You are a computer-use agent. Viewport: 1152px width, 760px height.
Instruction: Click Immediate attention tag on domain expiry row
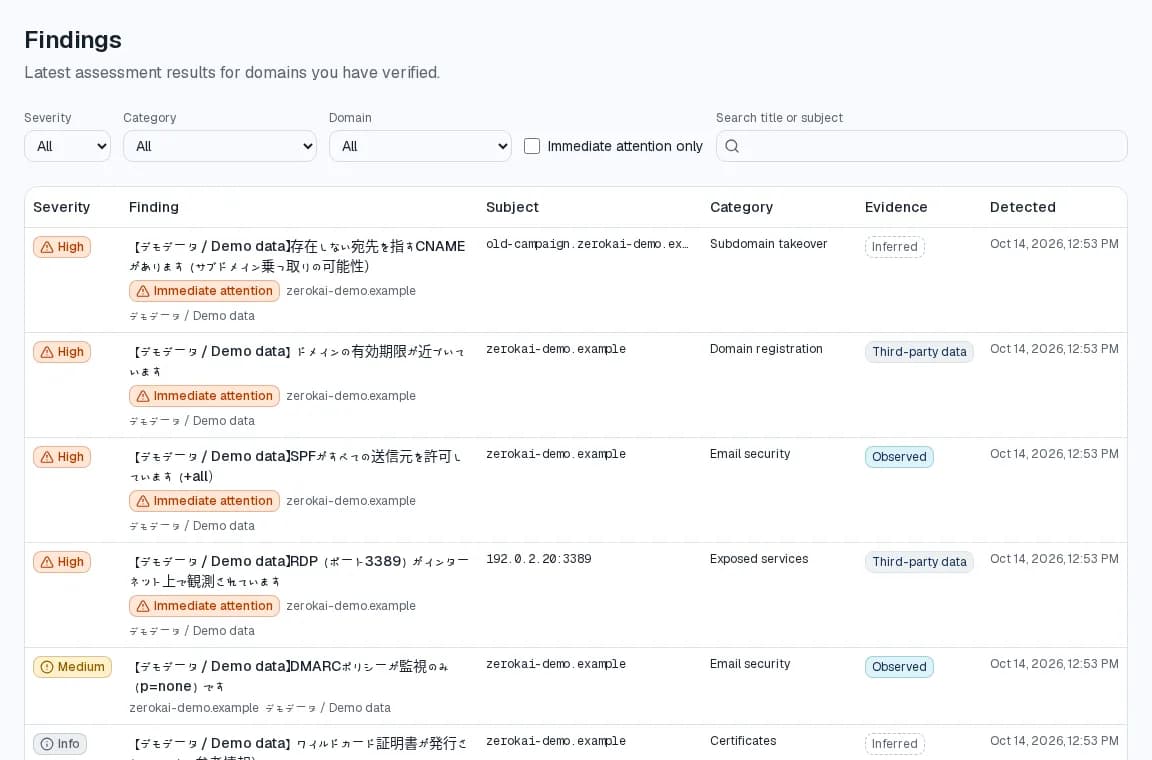[204, 396]
